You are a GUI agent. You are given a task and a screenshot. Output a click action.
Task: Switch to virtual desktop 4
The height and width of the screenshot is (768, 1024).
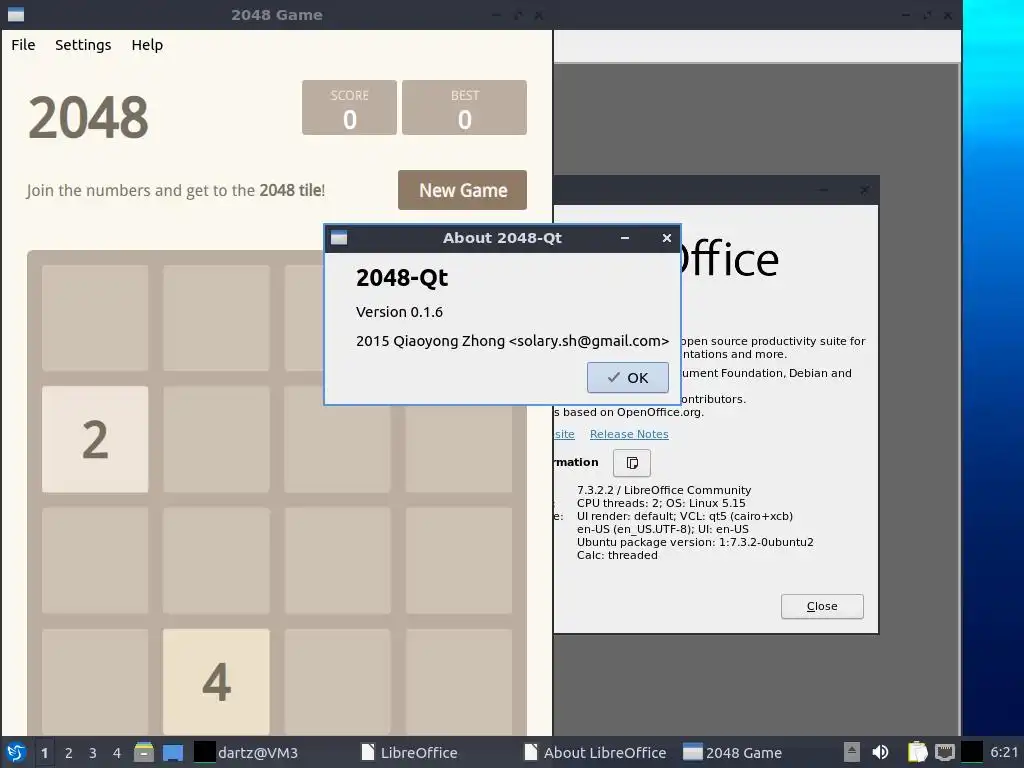pyautogui.click(x=117, y=753)
